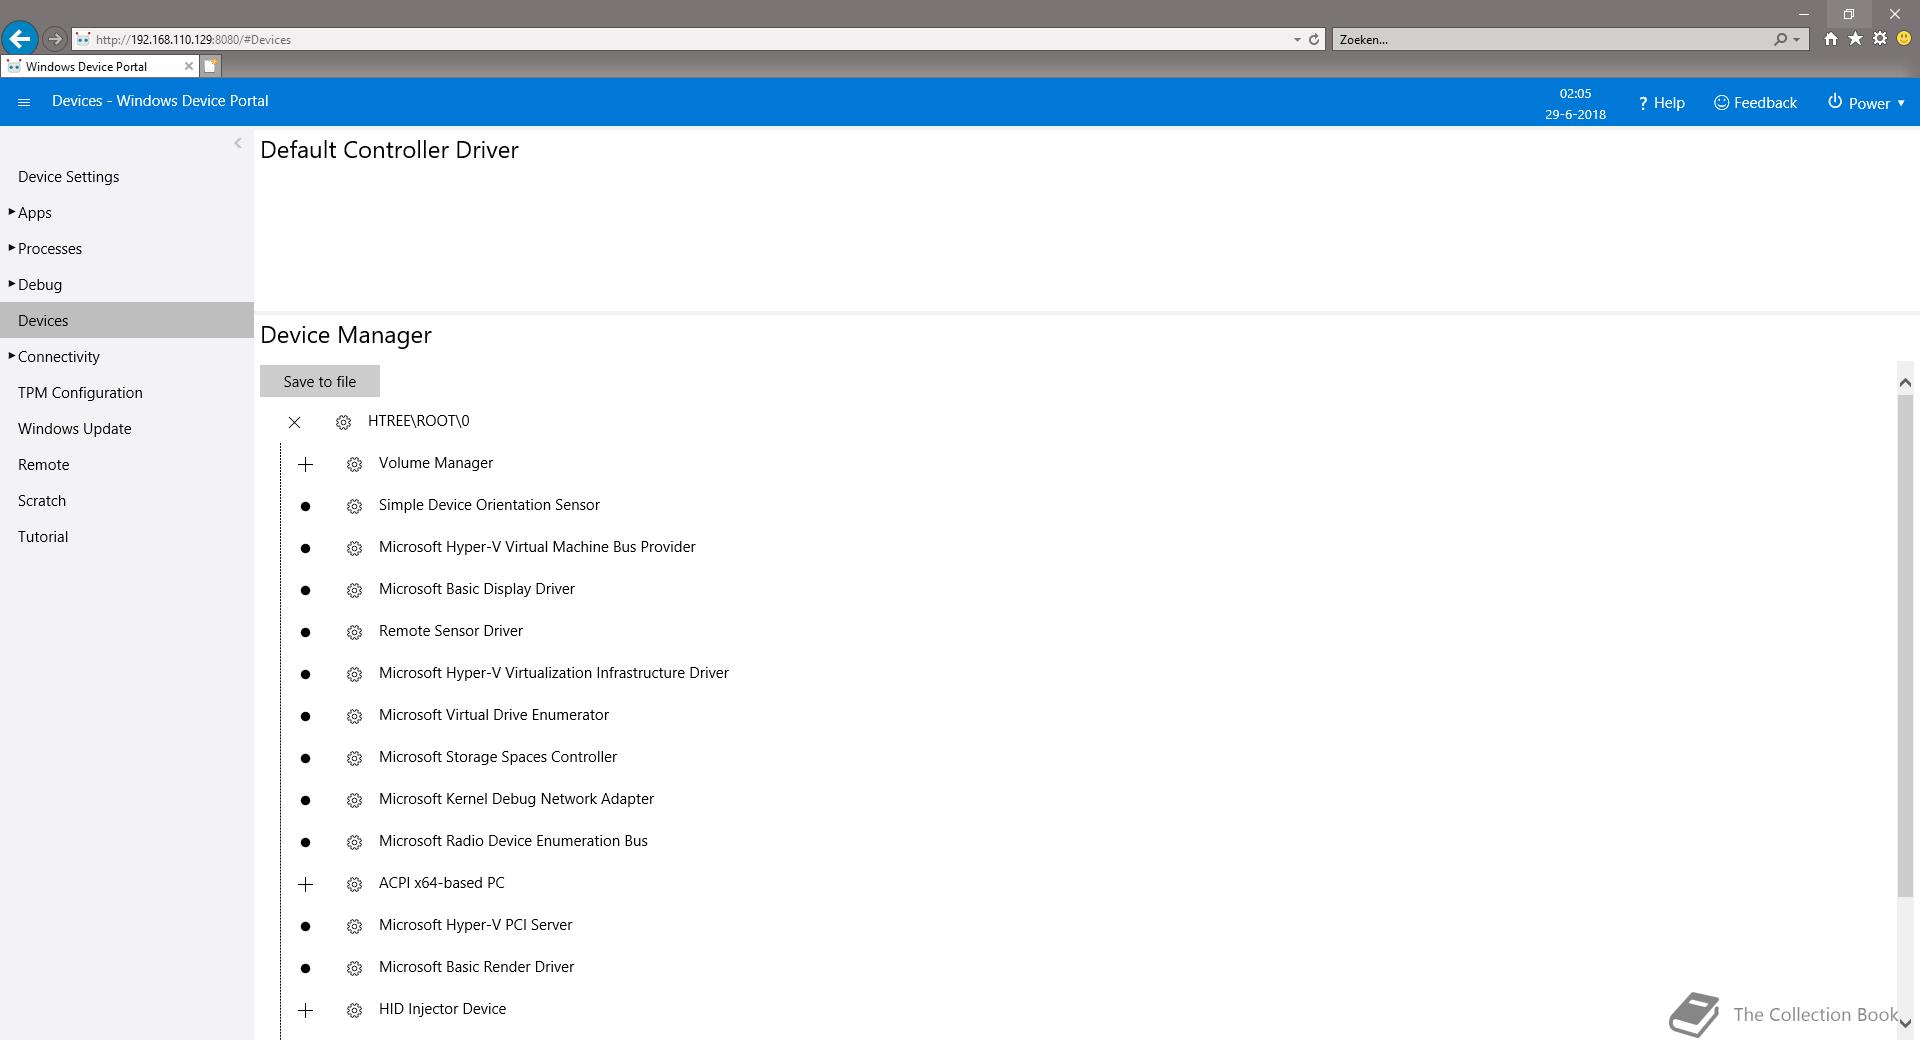Open address bar autocomplete dropdown arrow
This screenshot has height=1040, width=1920.
1297,39
